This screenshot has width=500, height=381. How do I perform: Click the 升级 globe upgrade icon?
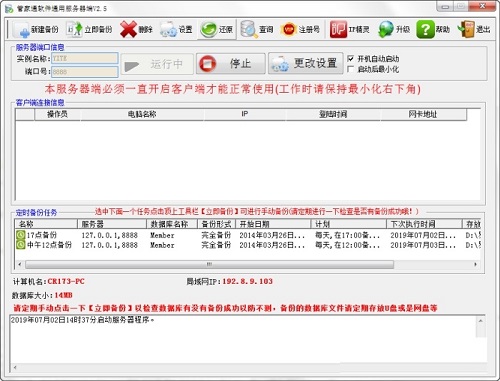[x=386, y=30]
